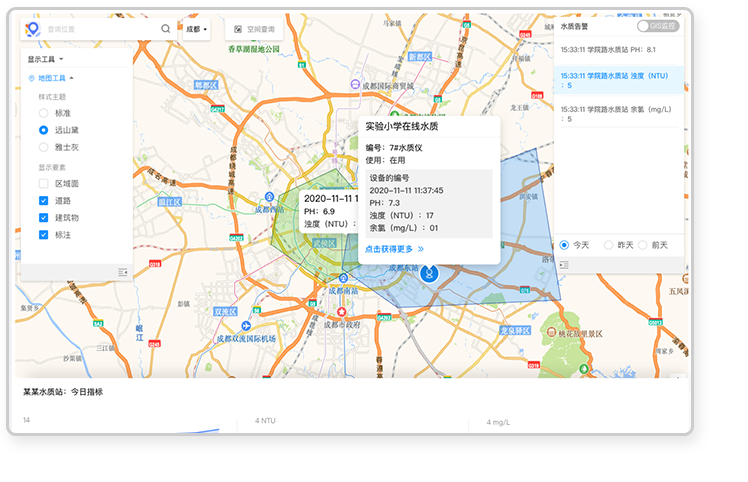Viewport: 748px width, 482px height.
Task: Select the 远山黛 style theme radio
Action: pyautogui.click(x=43, y=130)
